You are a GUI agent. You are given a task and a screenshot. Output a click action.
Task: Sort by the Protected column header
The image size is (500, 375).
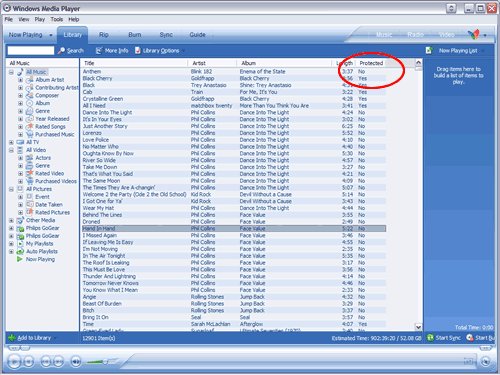371,63
